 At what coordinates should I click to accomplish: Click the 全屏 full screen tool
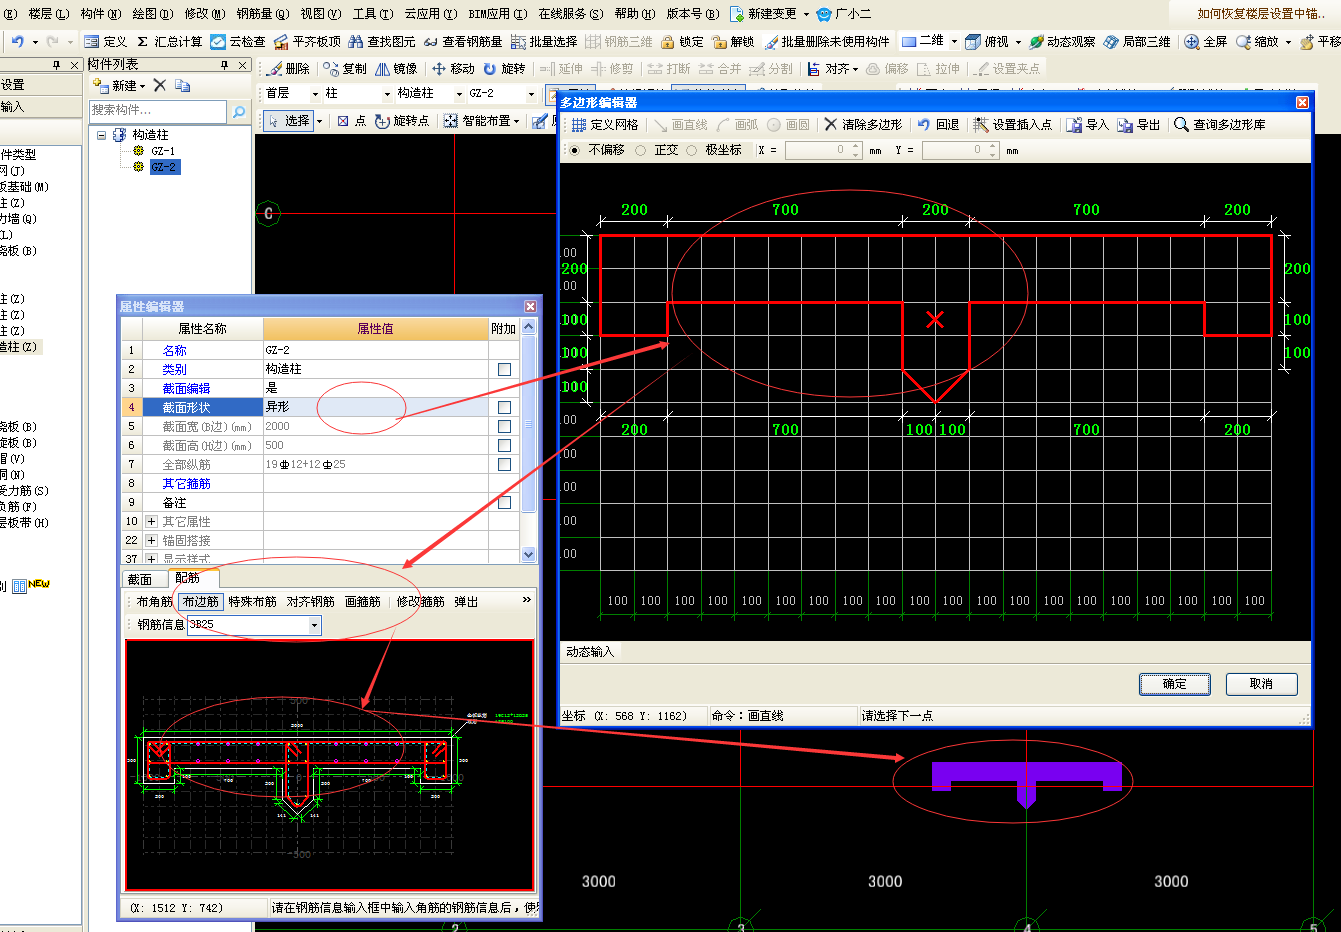[x=1205, y=41]
